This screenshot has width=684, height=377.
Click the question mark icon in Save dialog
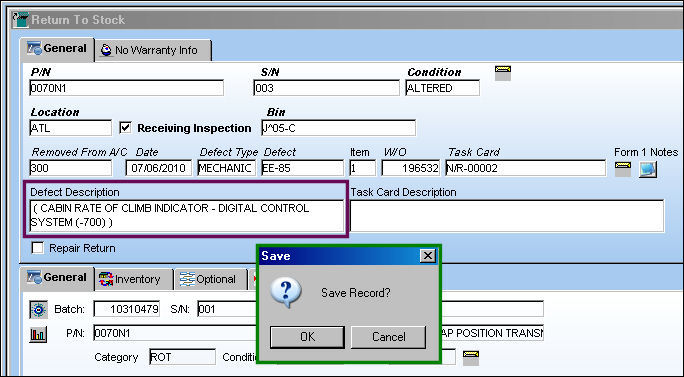[286, 292]
